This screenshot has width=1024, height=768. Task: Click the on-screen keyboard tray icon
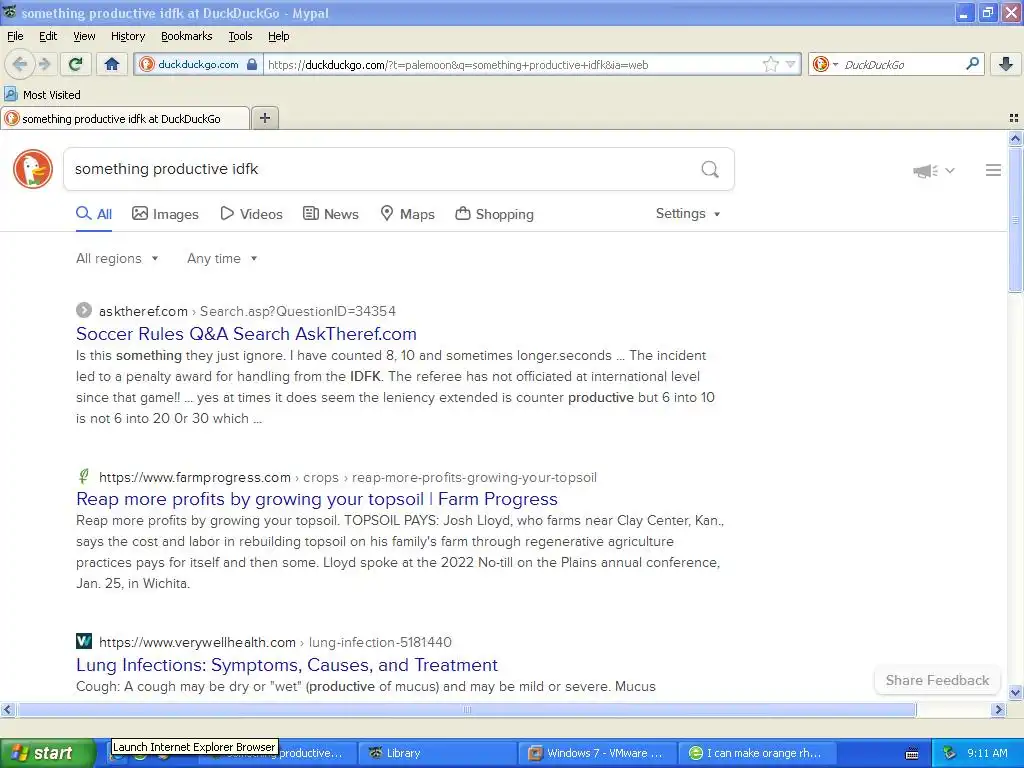click(x=912, y=754)
